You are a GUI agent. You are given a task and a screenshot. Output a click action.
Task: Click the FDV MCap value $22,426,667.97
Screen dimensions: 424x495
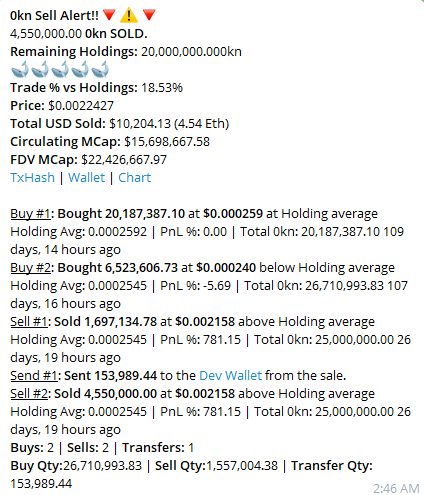[124, 160]
